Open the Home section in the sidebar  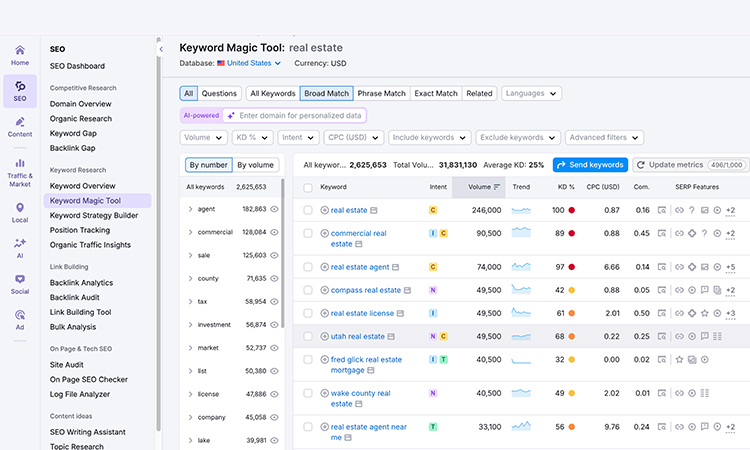tap(20, 55)
